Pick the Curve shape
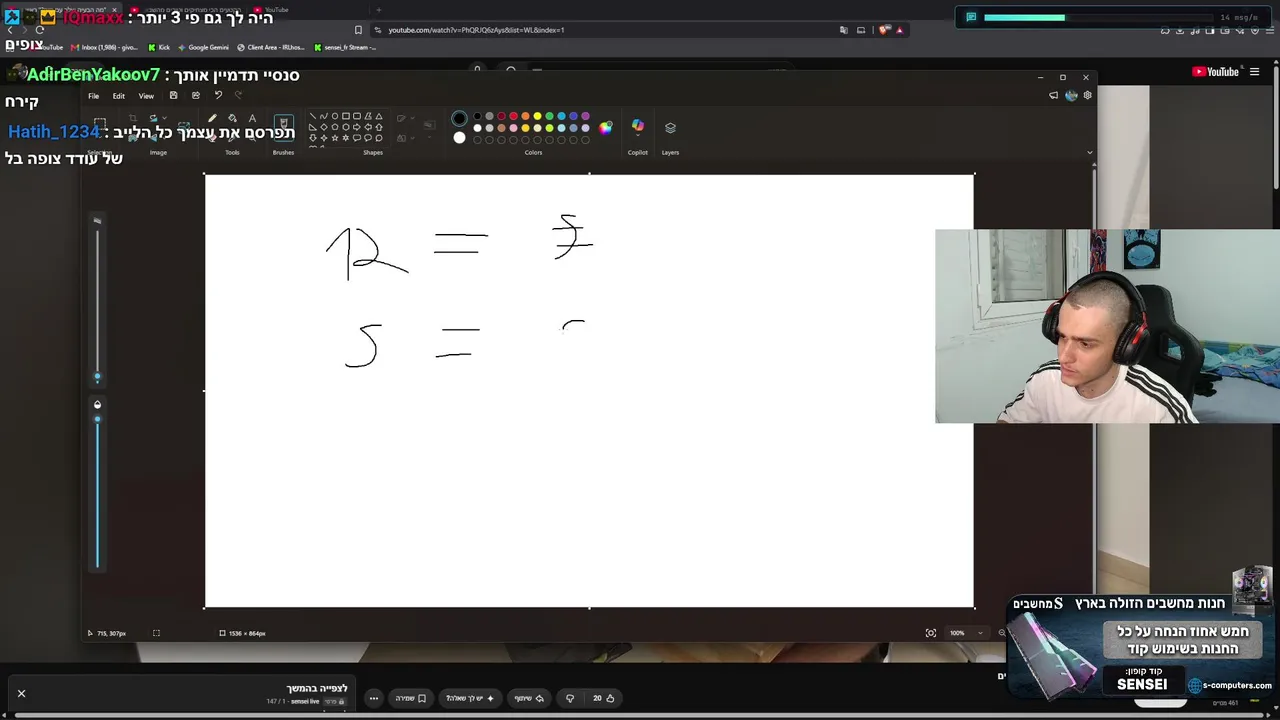The height and width of the screenshot is (720, 1280). pos(324,116)
